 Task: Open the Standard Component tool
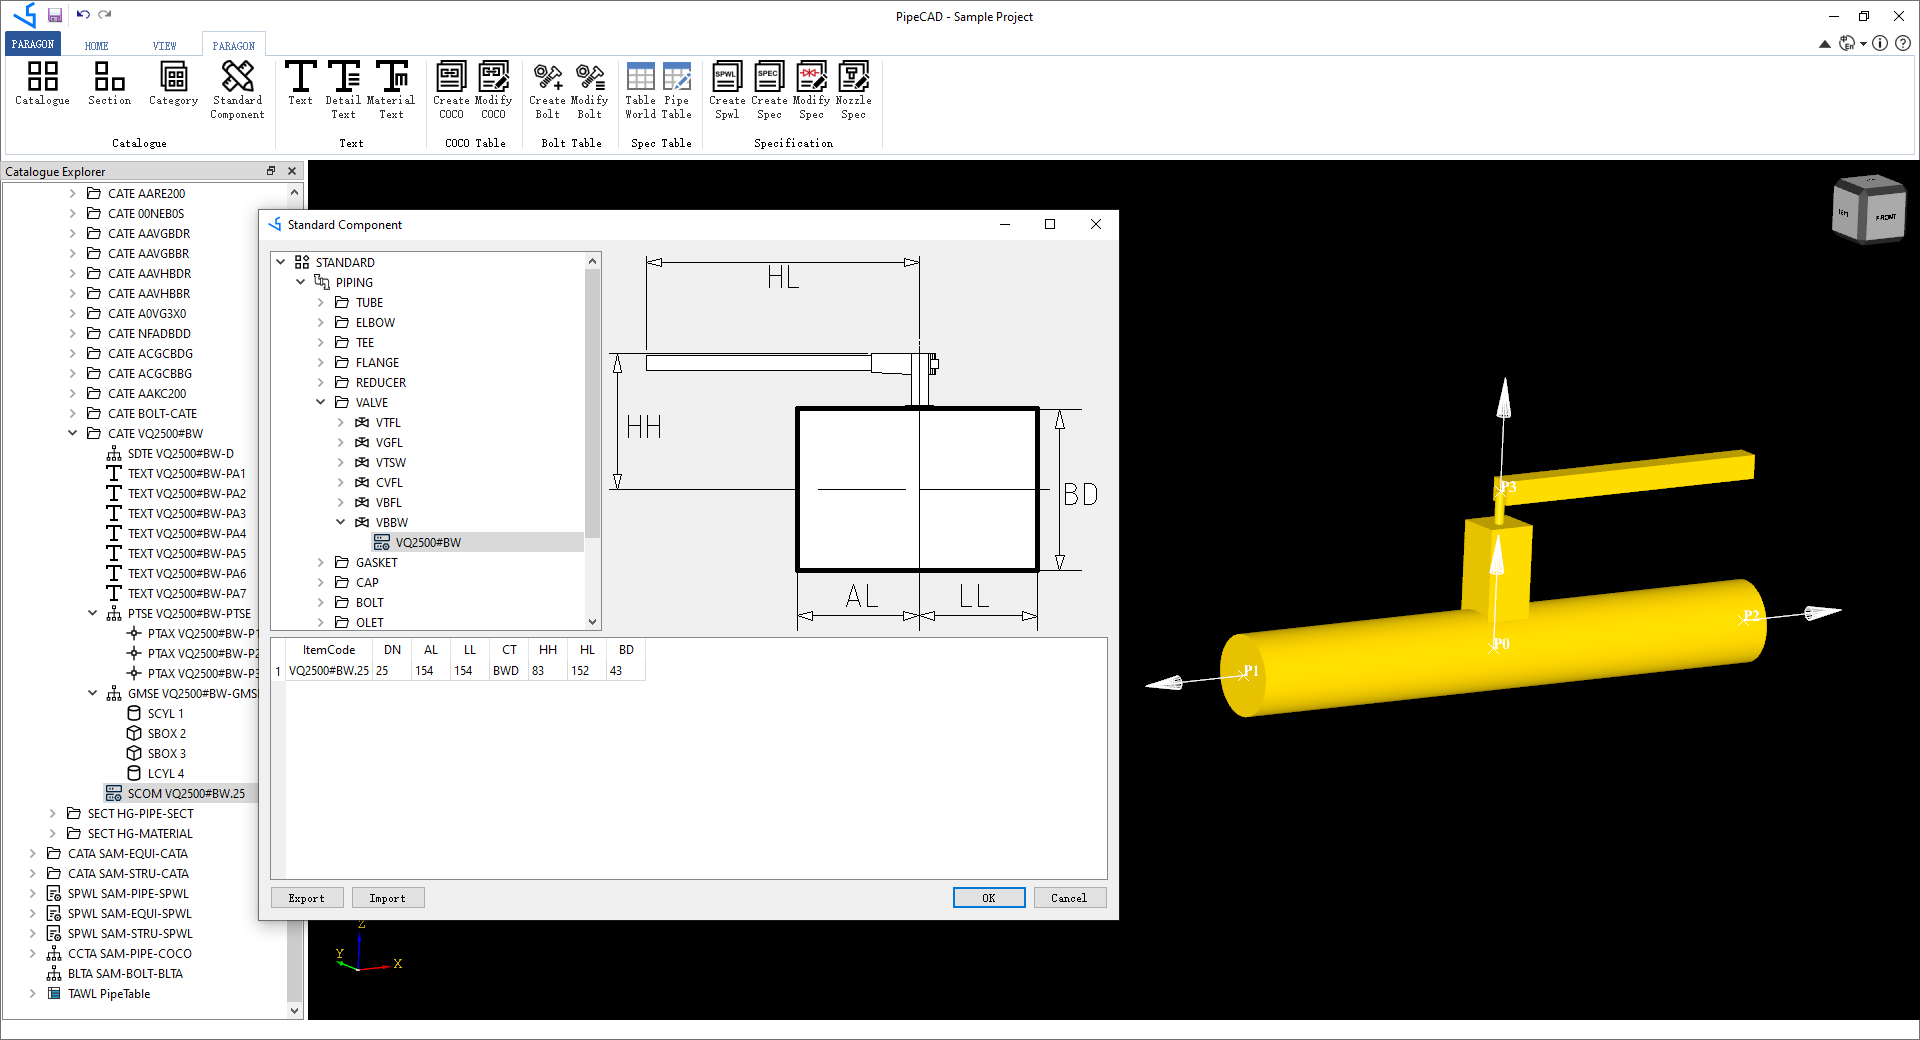point(236,90)
